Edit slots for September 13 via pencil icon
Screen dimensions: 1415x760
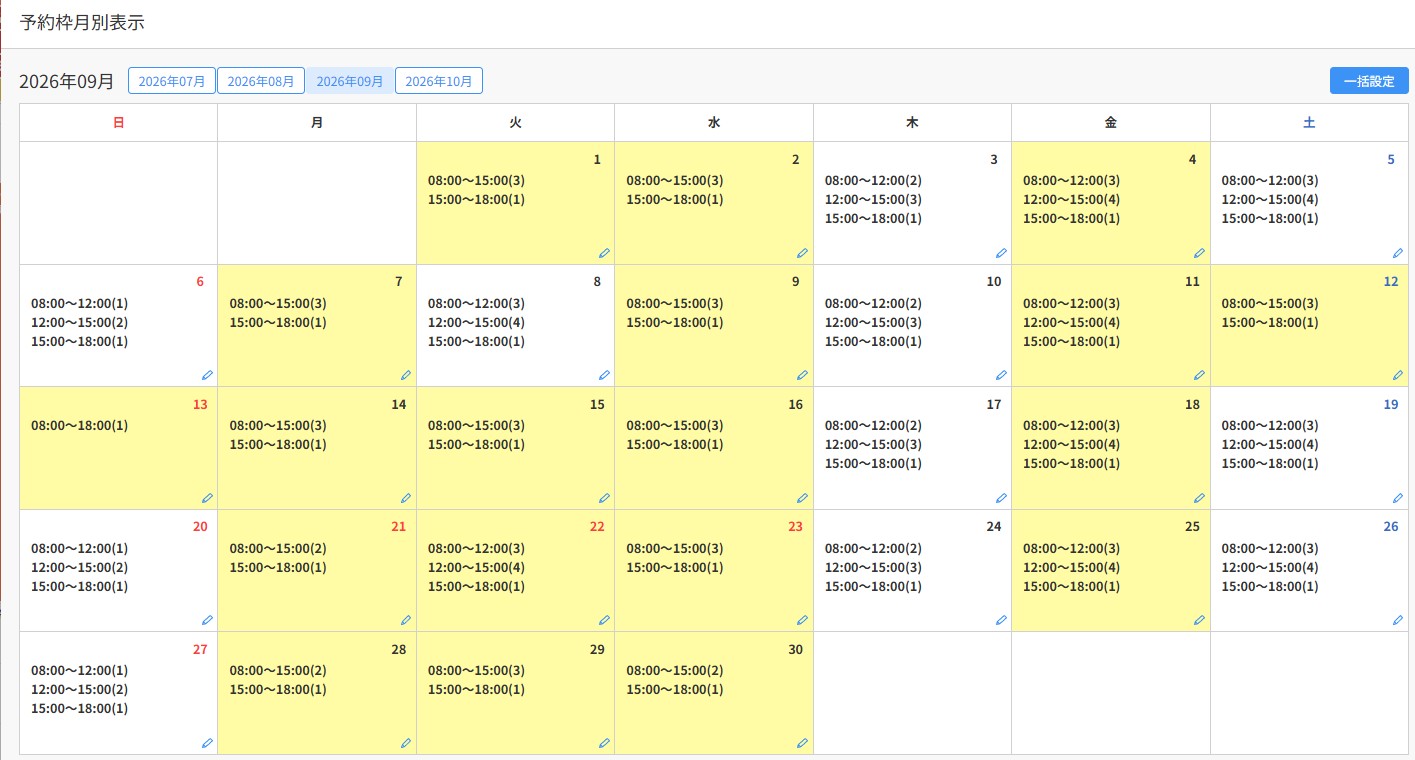[207, 497]
